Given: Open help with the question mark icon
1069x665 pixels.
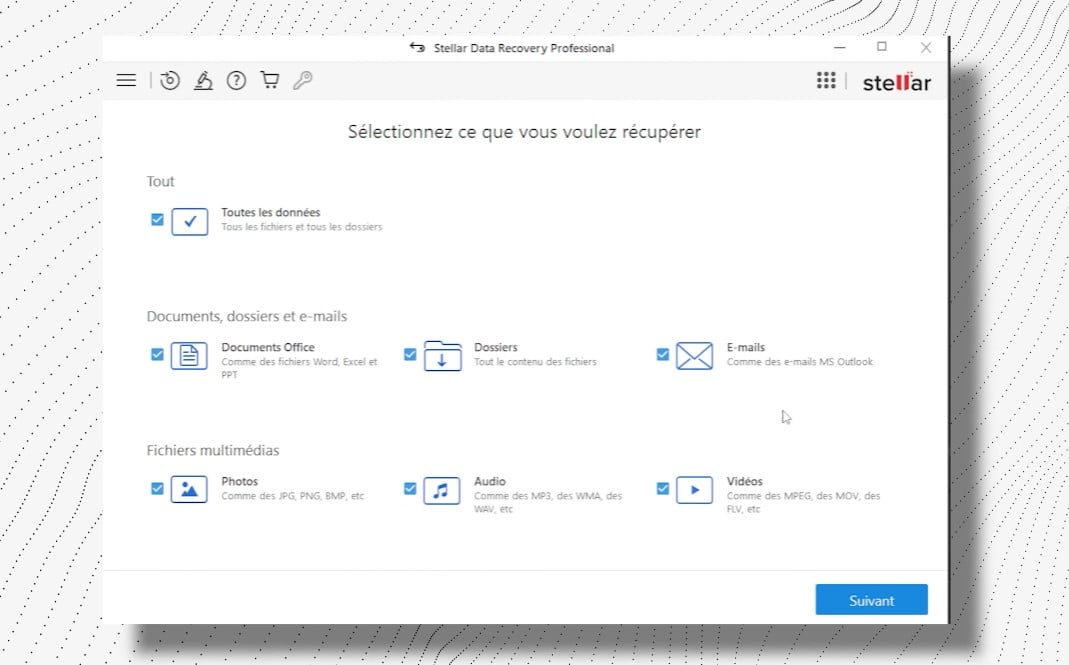Looking at the screenshot, I should (236, 80).
